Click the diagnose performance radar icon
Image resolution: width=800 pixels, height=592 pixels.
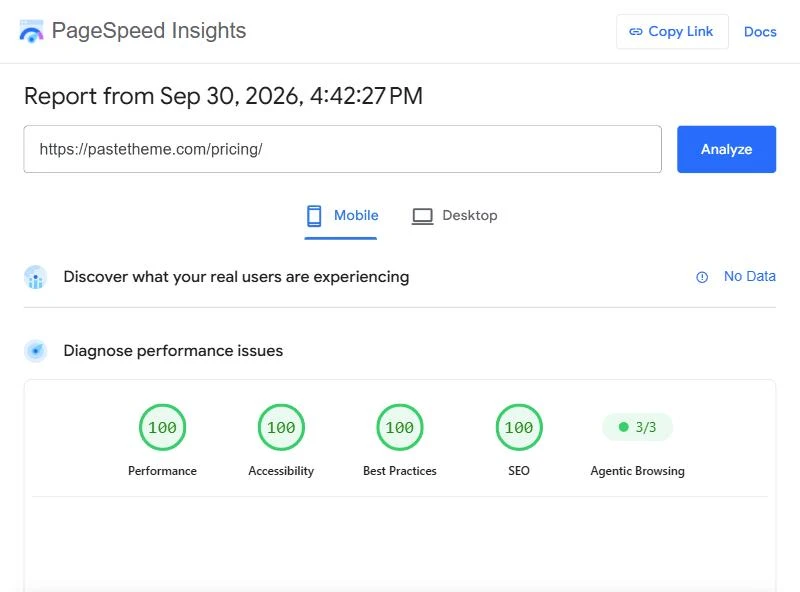tap(35, 351)
